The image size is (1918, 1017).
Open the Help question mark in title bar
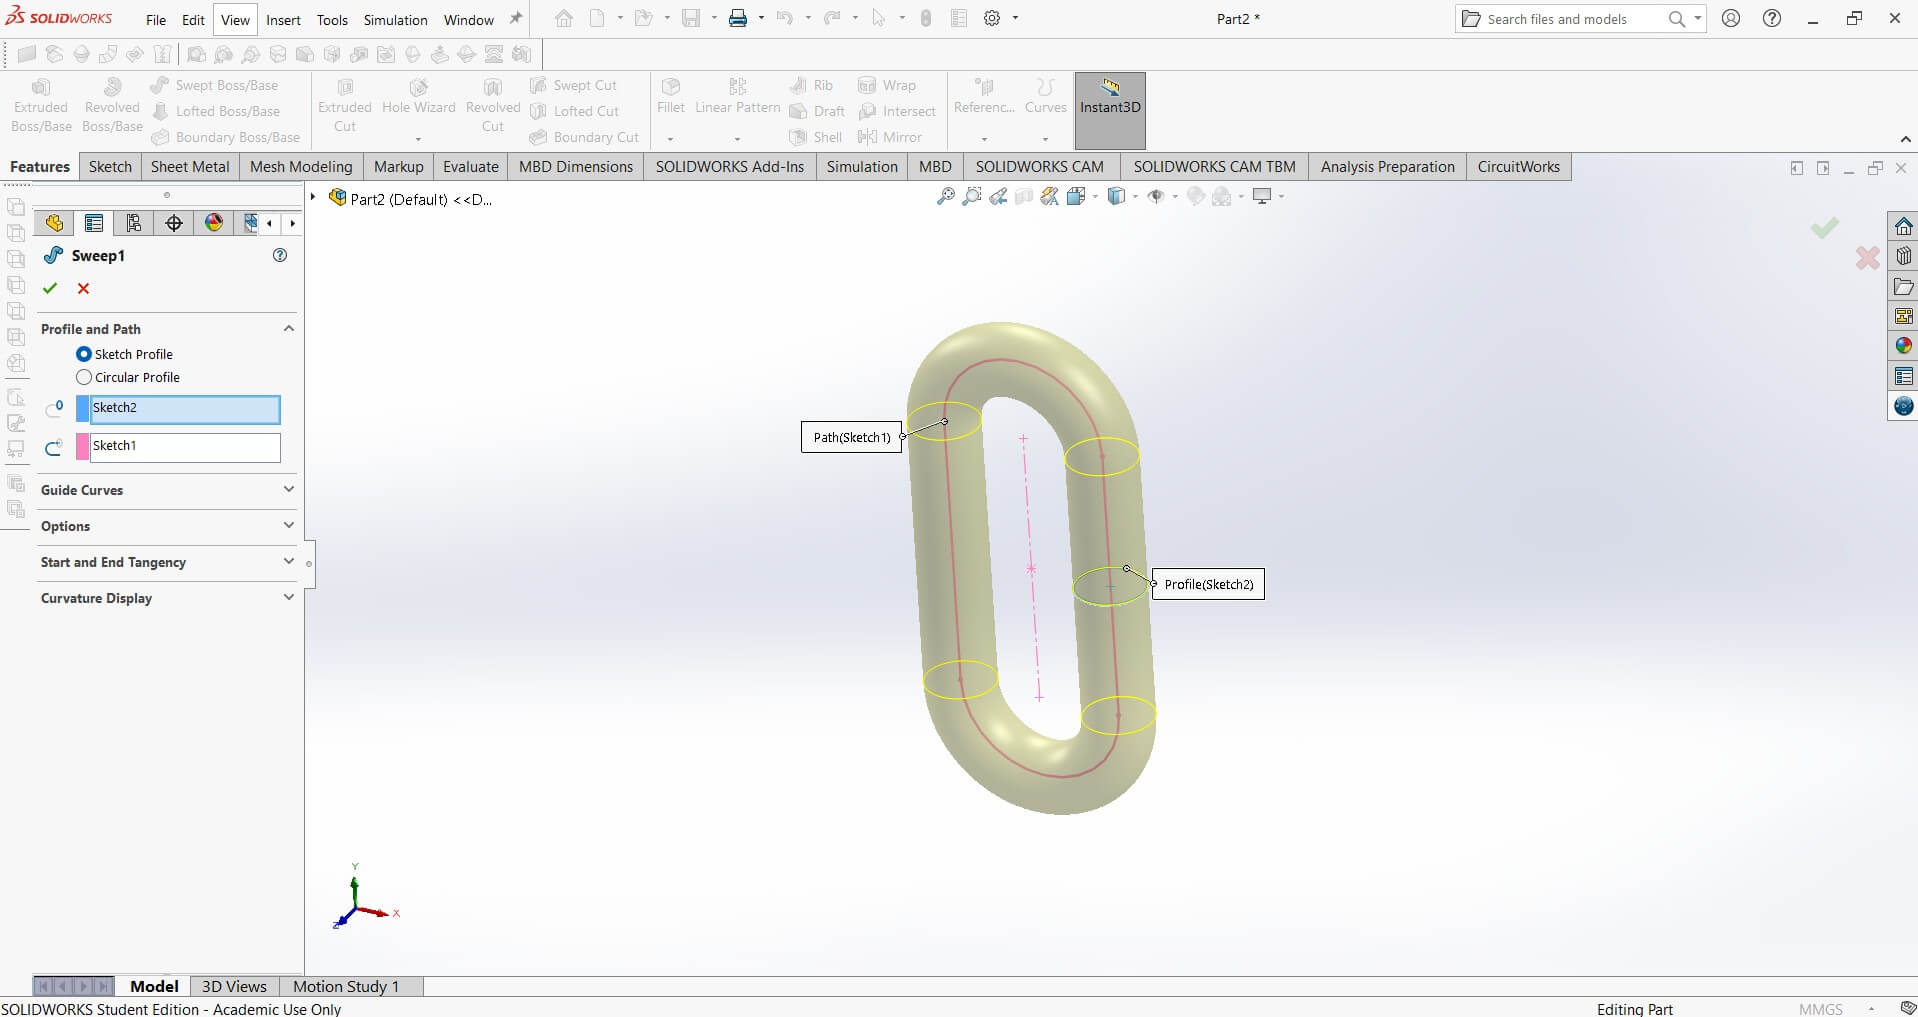(x=1771, y=18)
